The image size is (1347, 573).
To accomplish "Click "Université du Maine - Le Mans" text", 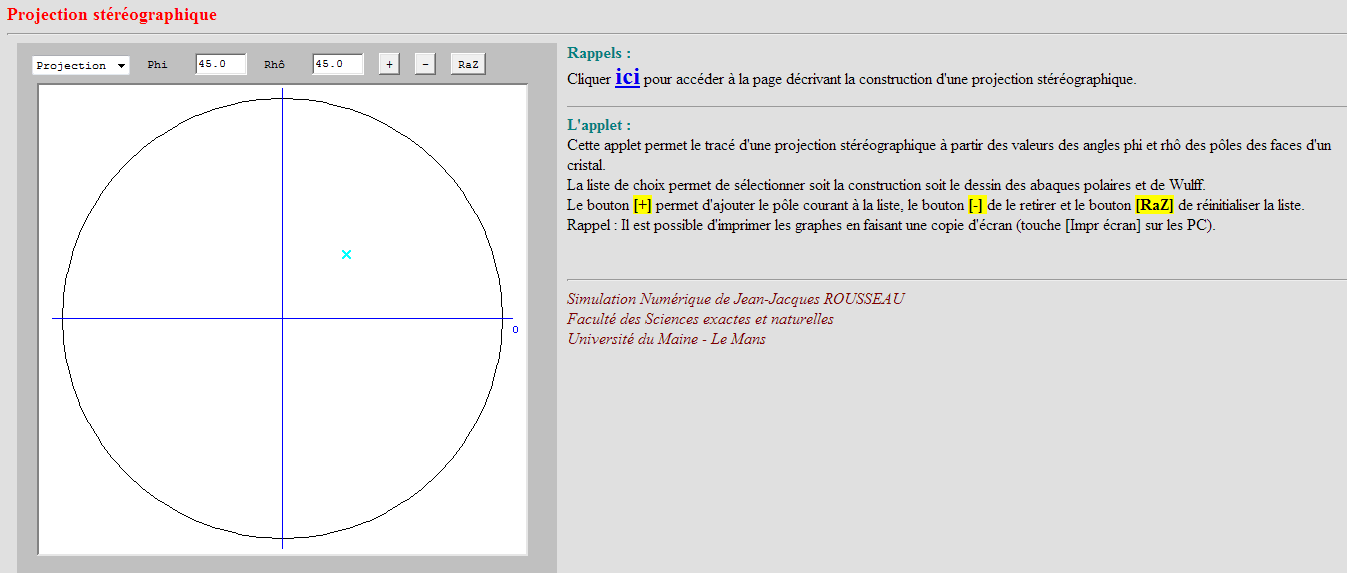I will (x=666, y=339).
